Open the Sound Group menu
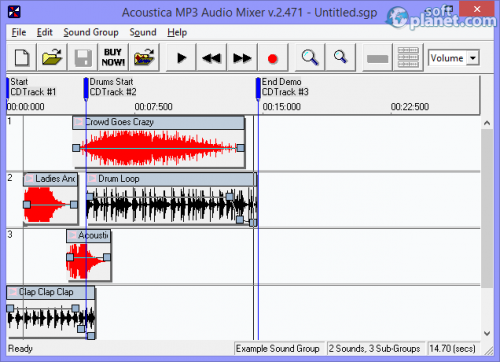The width and height of the screenshot is (500, 362). point(91,32)
